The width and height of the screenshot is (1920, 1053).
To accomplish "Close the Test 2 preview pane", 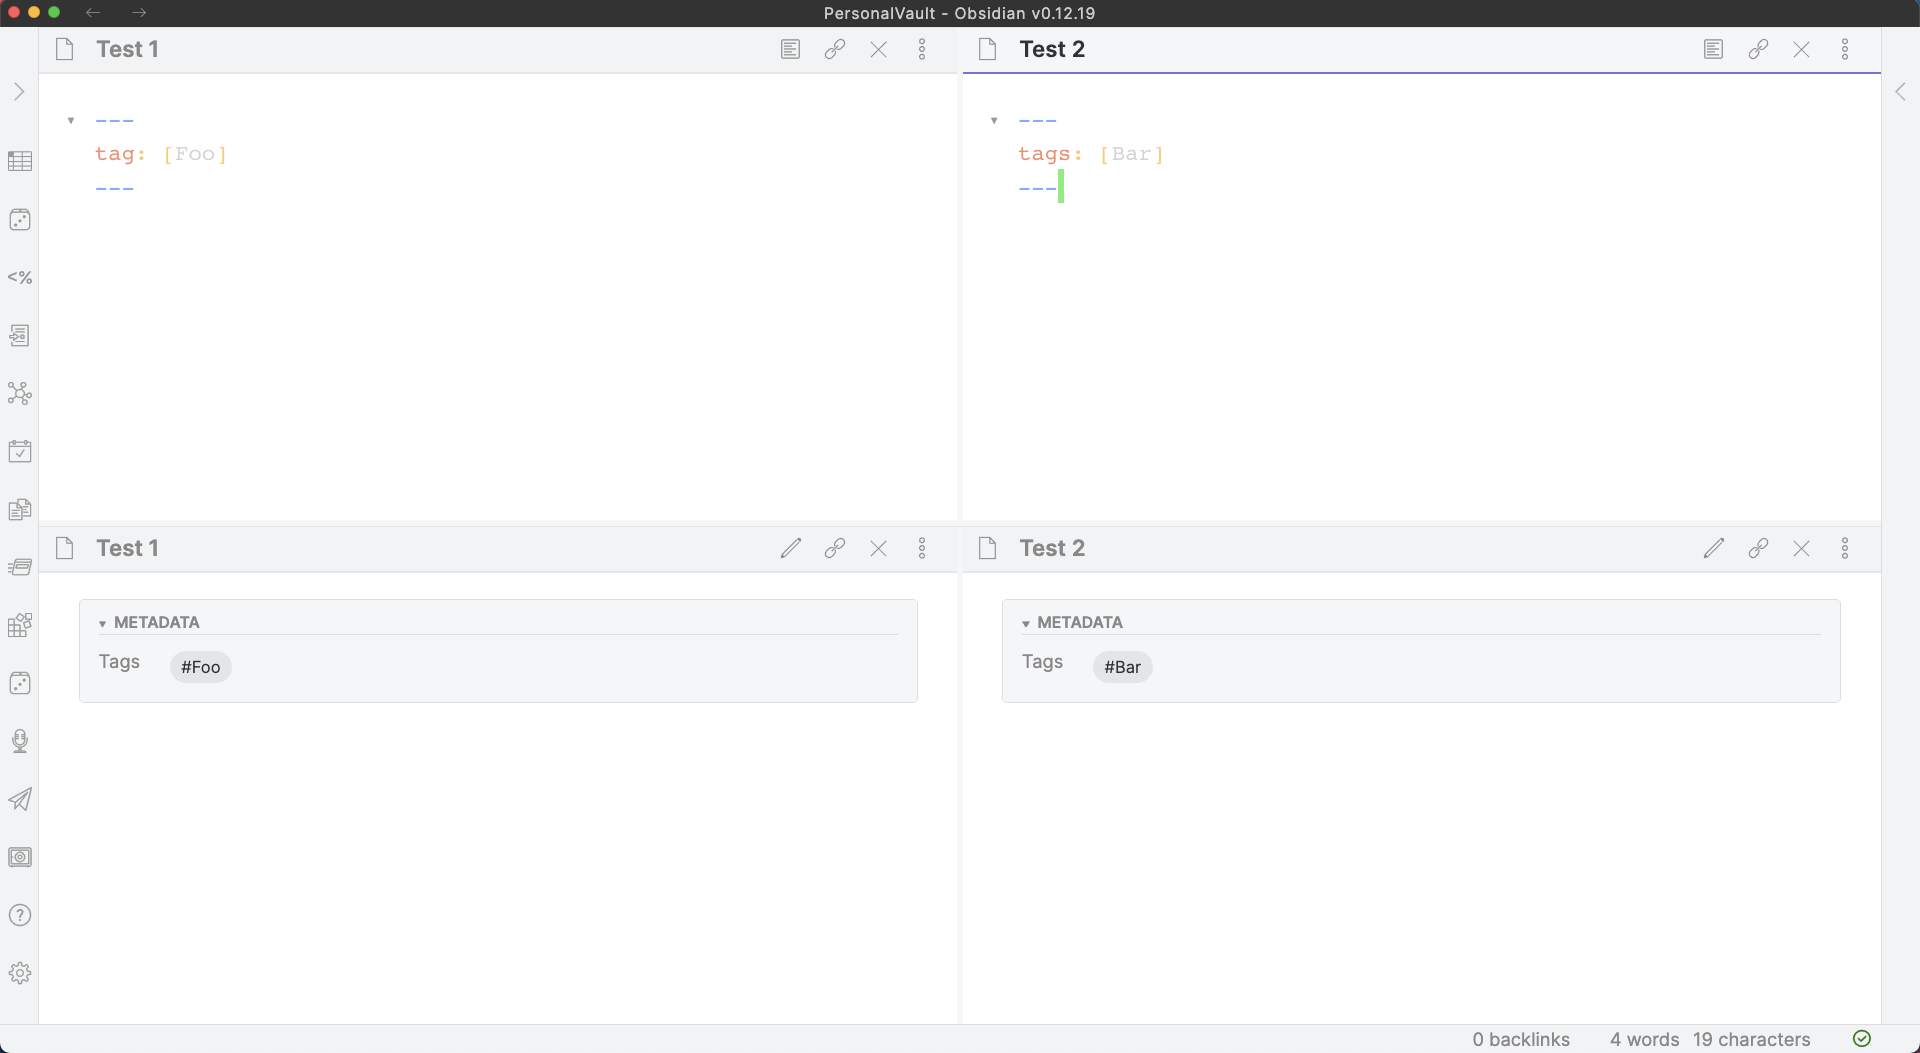I will pyautogui.click(x=1801, y=548).
